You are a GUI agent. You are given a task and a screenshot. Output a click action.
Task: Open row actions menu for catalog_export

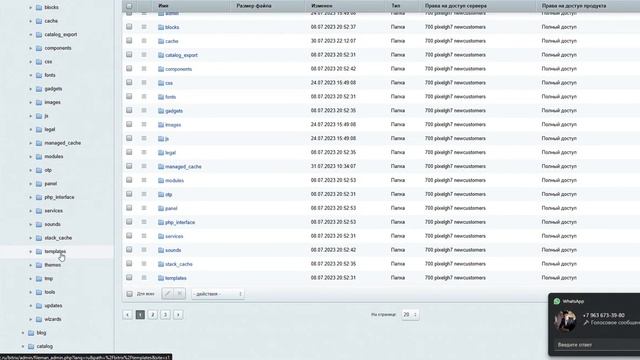tap(144, 55)
